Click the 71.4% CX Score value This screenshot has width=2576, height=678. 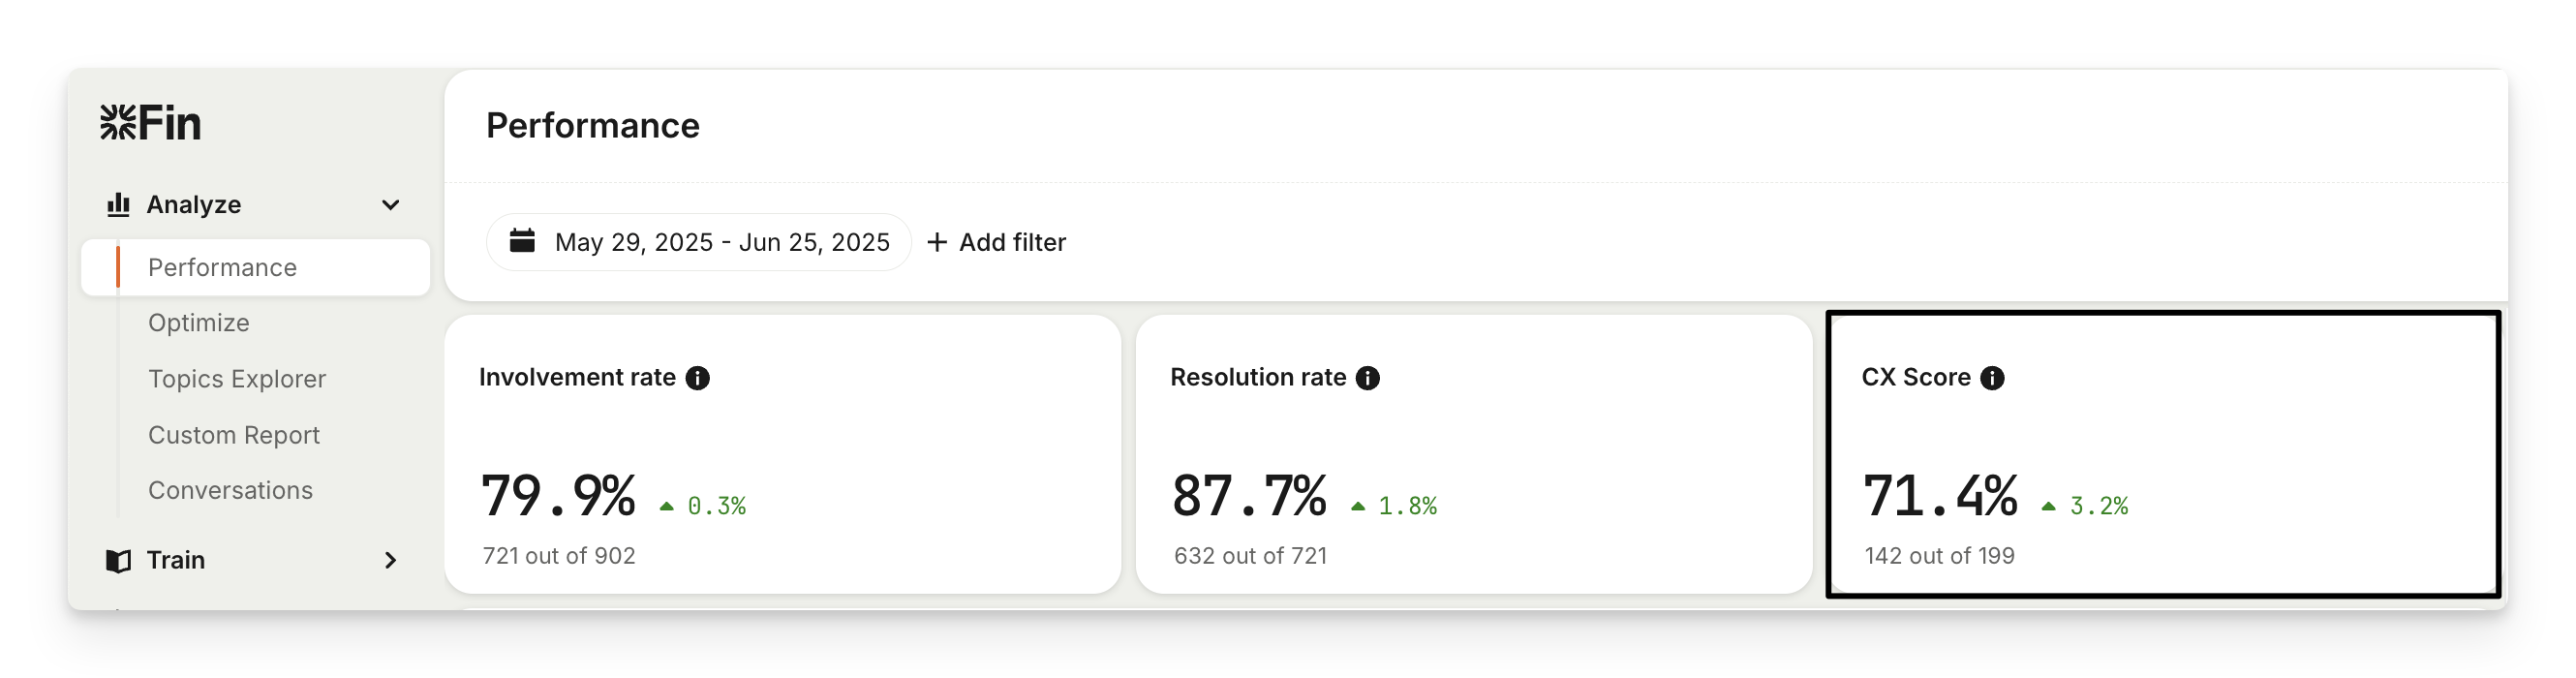pyautogui.click(x=1940, y=496)
